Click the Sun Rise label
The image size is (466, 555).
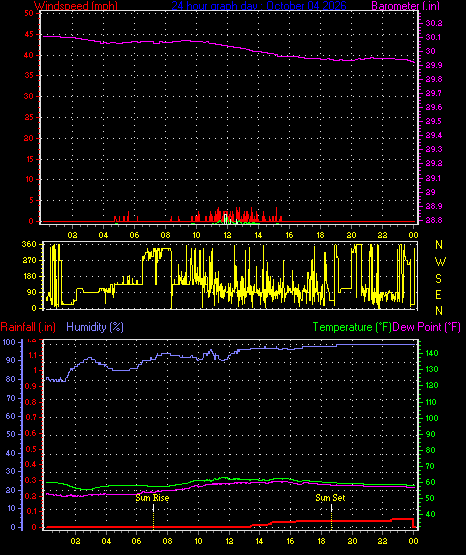(153, 498)
